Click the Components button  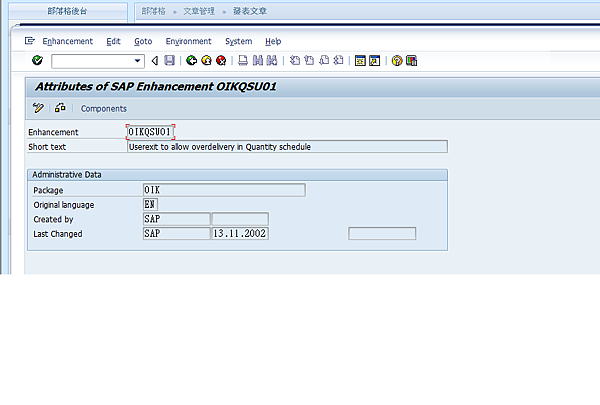tap(103, 109)
